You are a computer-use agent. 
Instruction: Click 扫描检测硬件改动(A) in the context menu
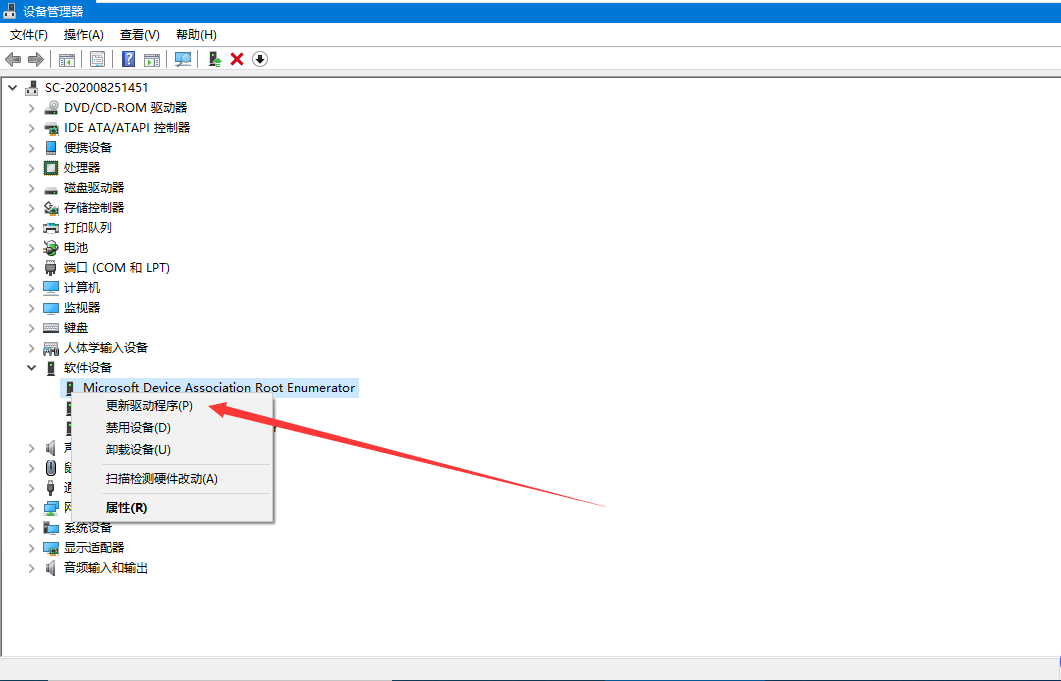pos(161,479)
